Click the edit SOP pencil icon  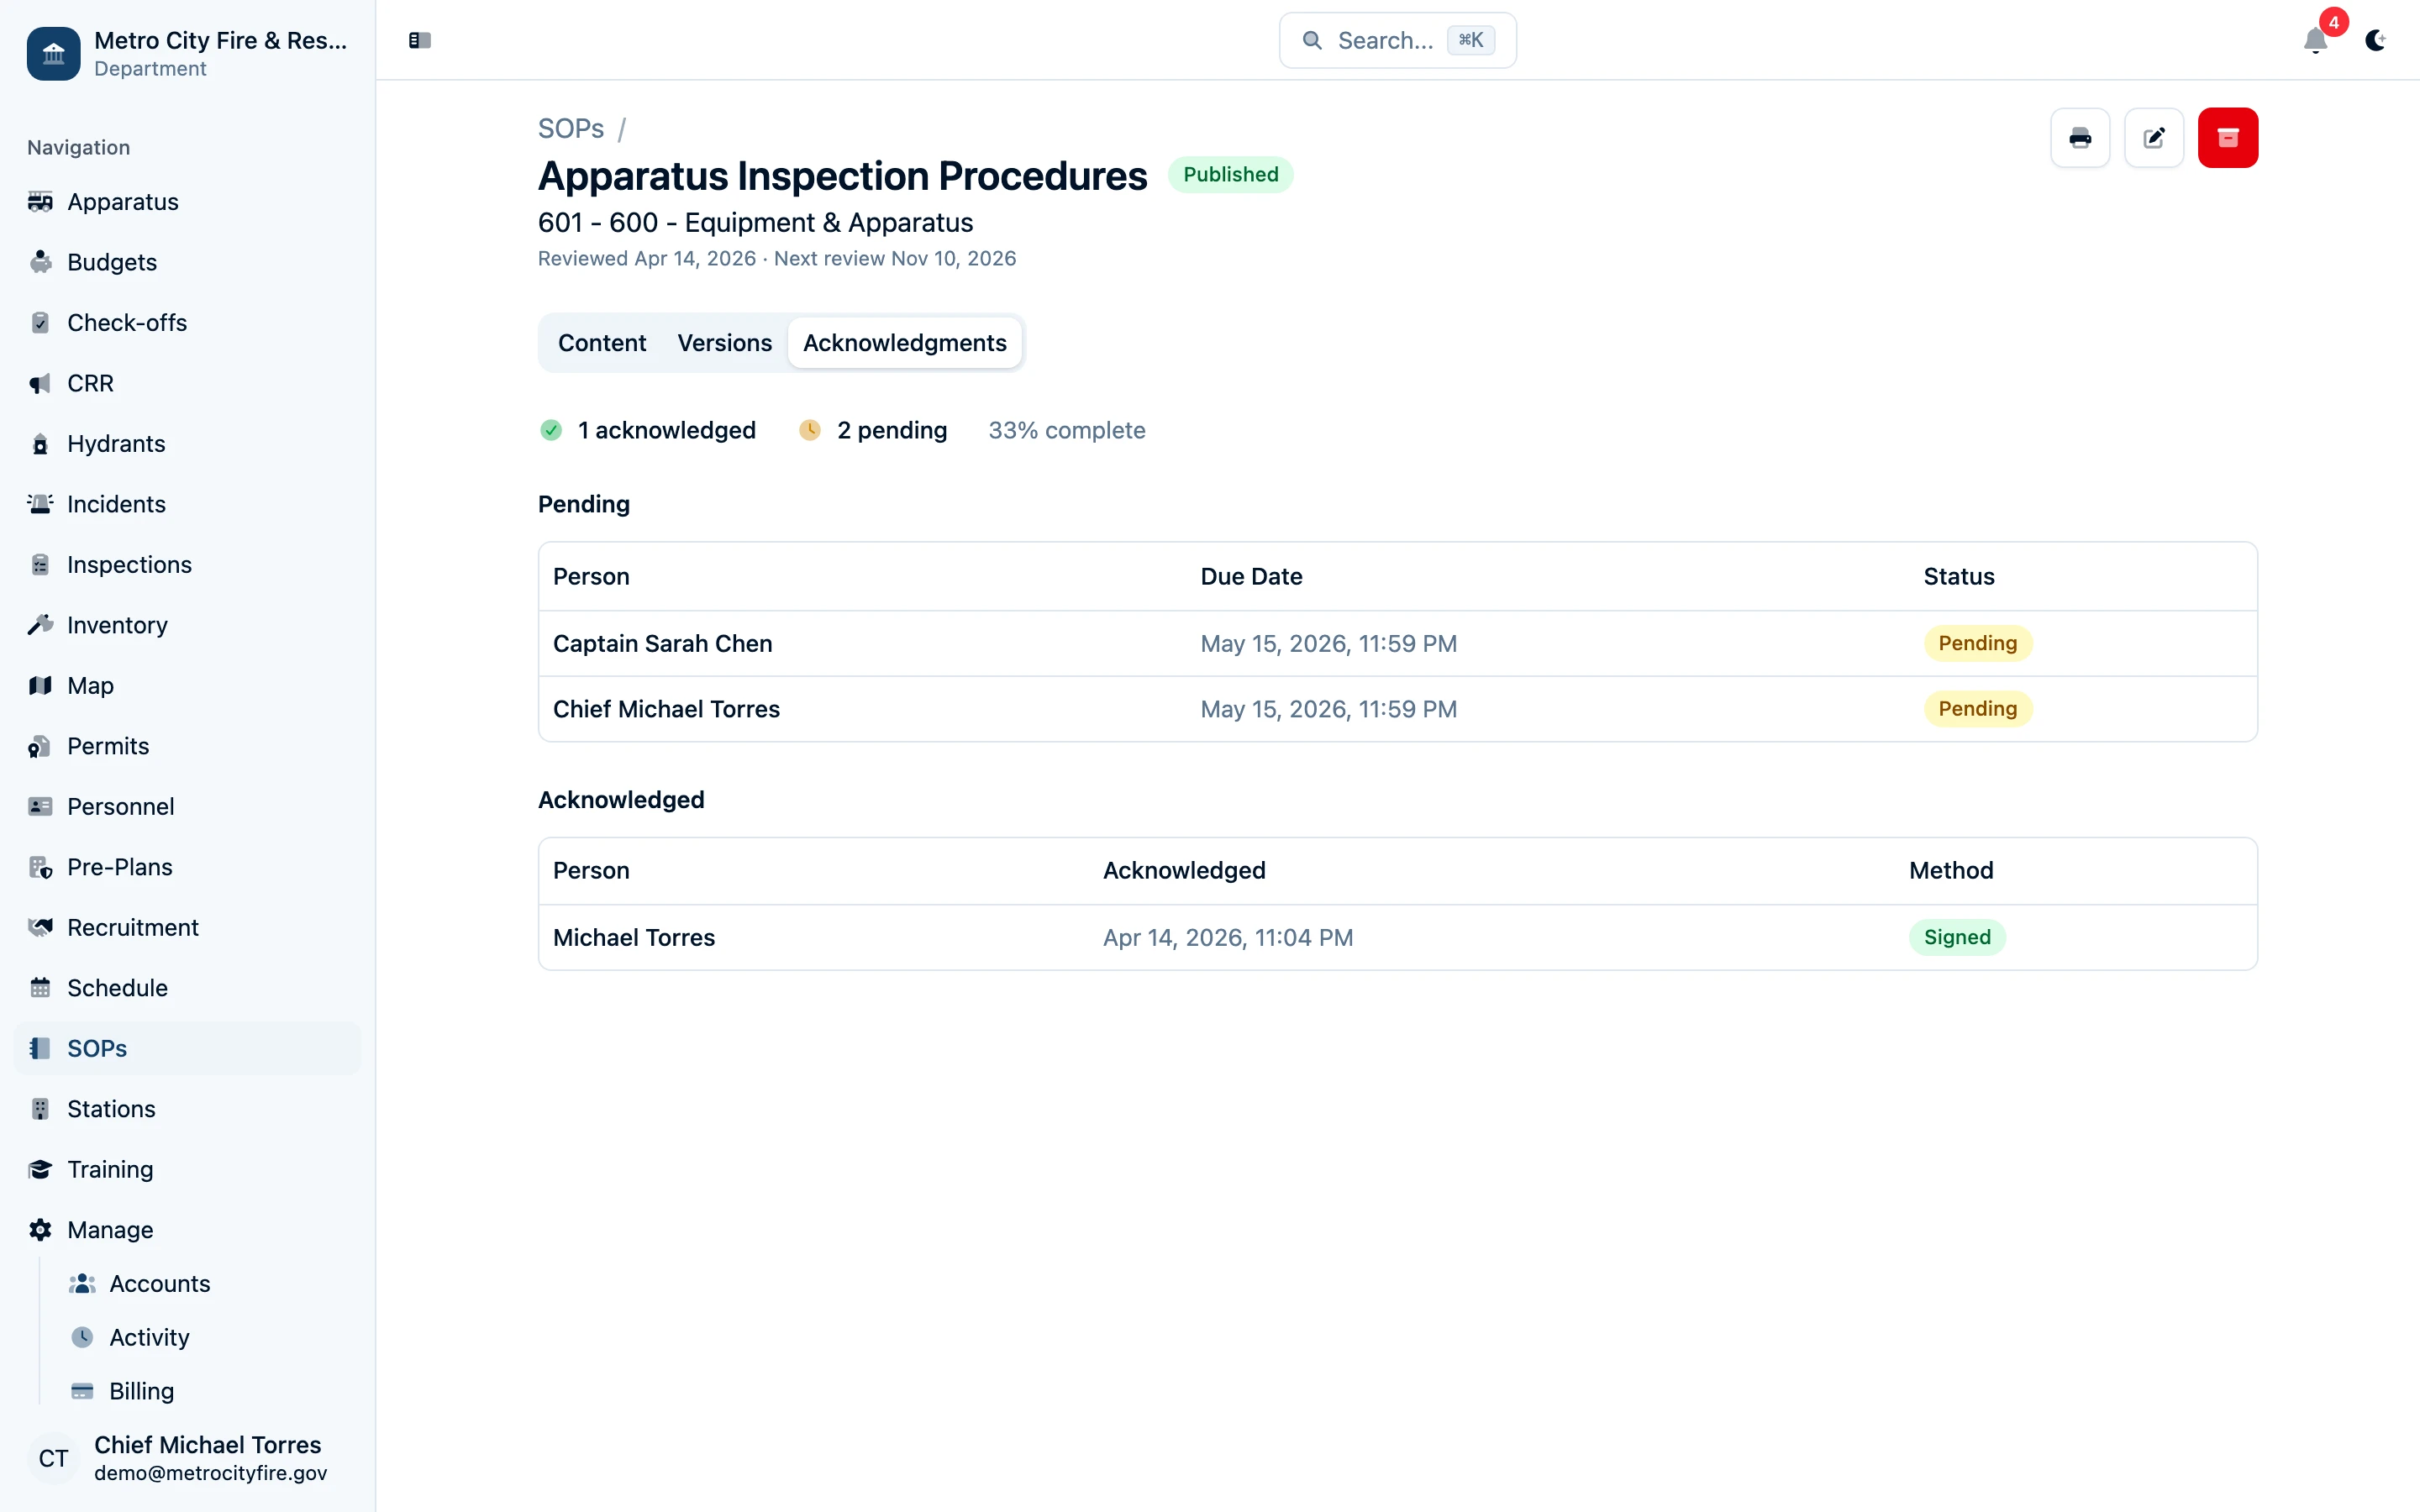click(x=2154, y=138)
